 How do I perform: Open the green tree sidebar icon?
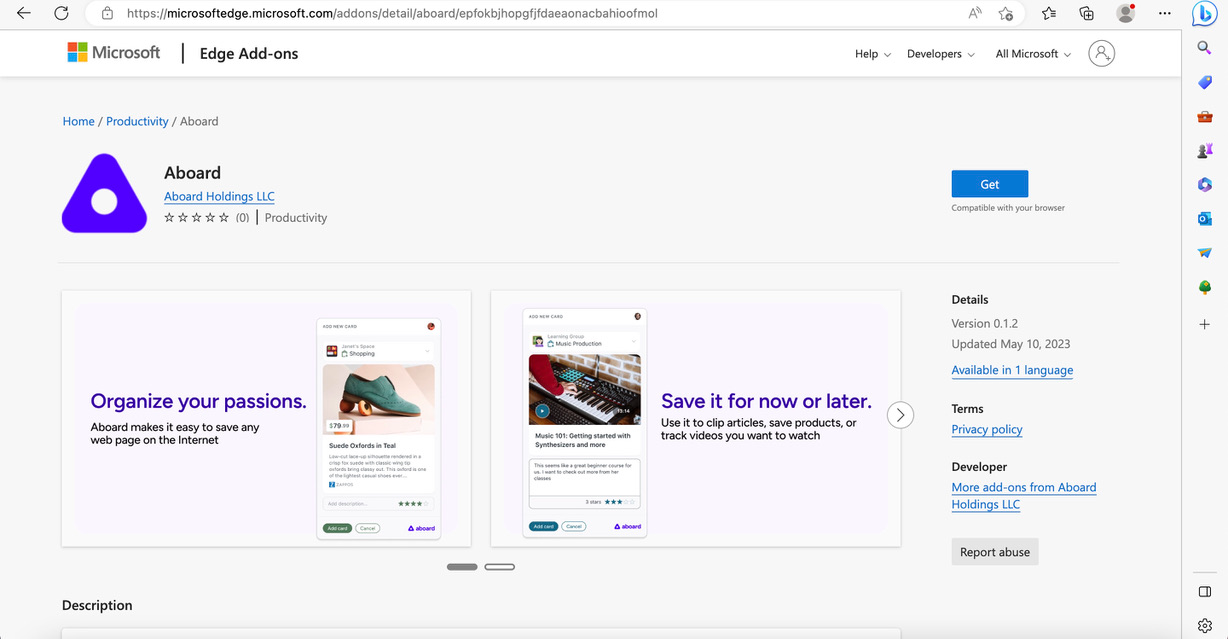pos(1205,288)
